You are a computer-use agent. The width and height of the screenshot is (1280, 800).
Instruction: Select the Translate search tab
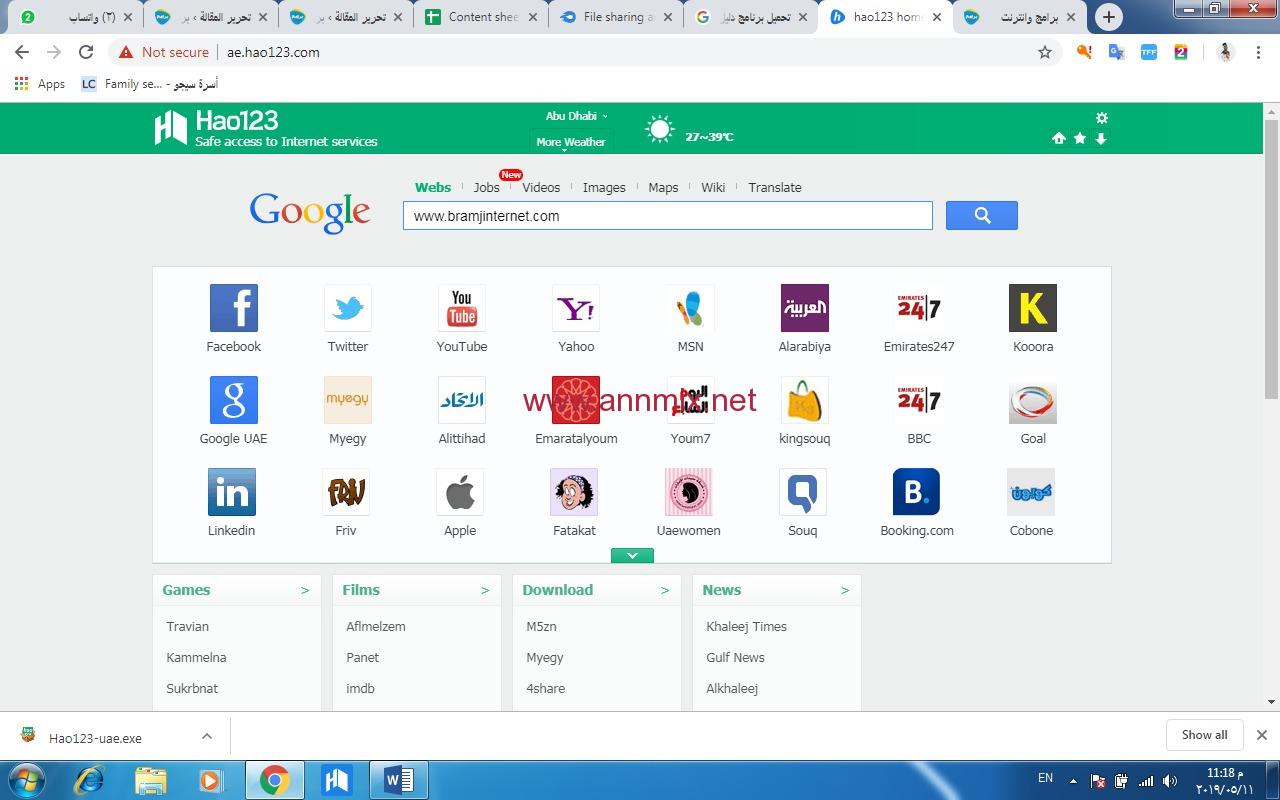[x=775, y=187]
